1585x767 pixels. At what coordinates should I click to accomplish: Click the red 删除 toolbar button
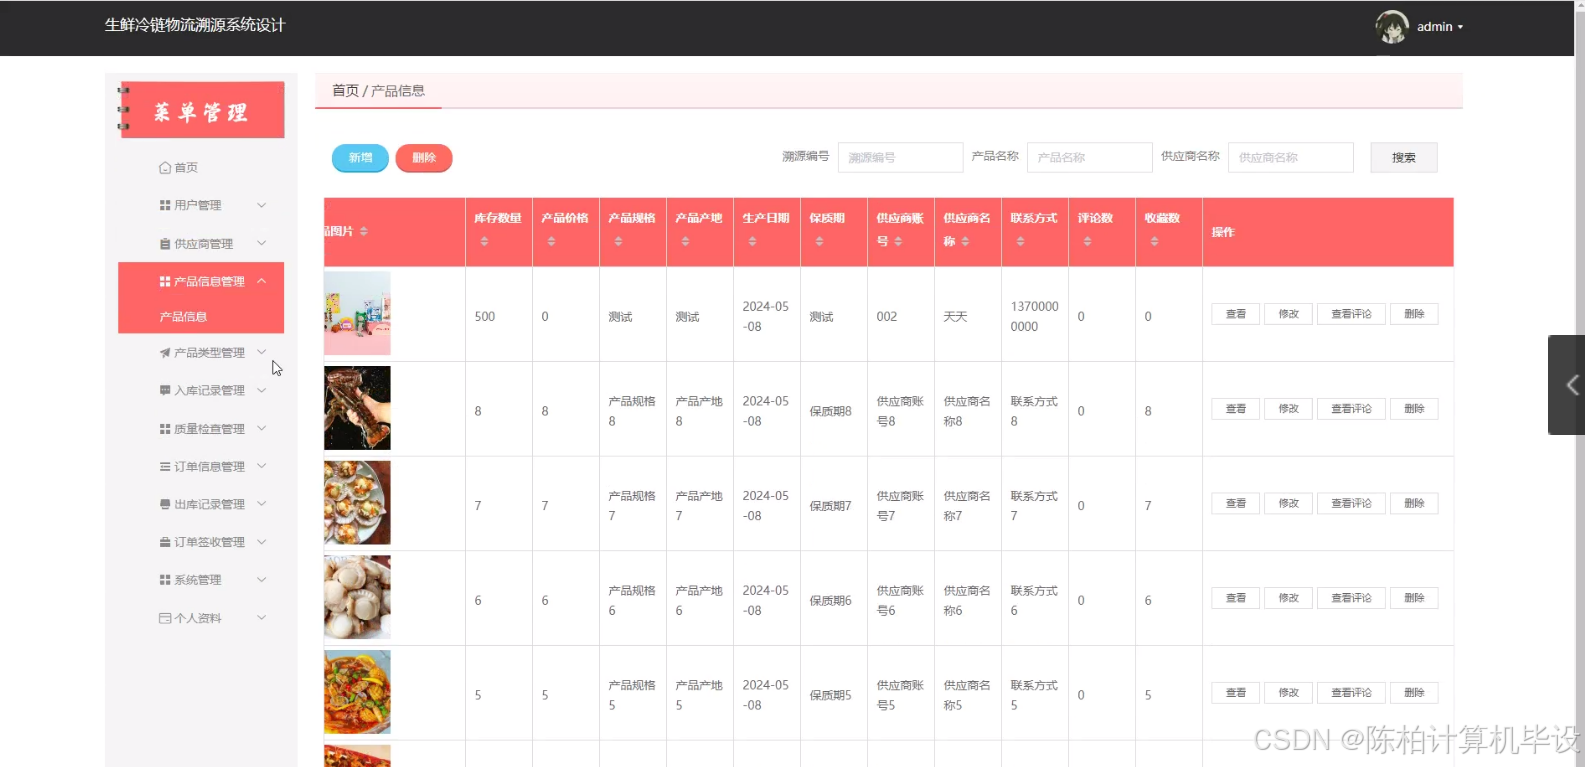(x=424, y=158)
